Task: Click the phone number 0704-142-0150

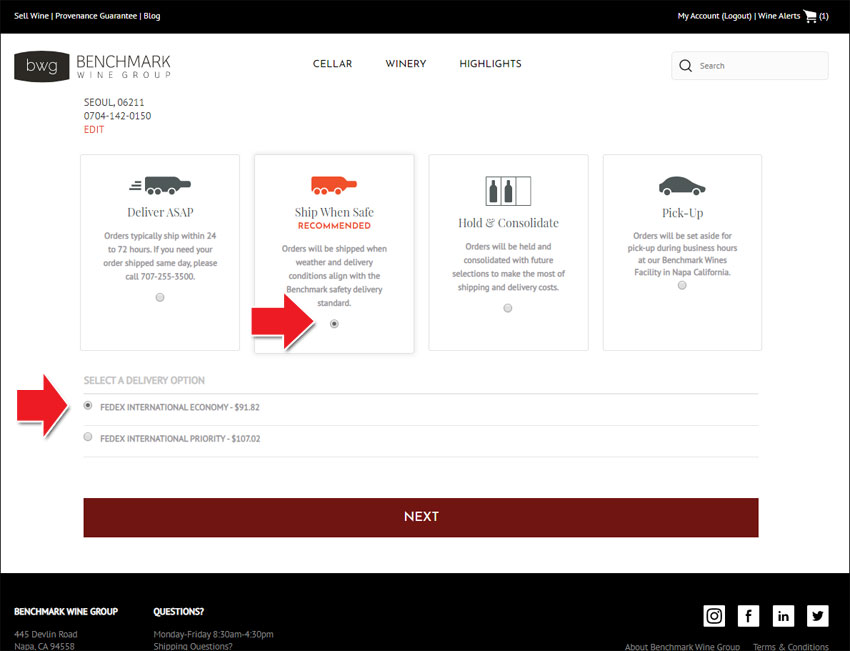Action: 117,116
